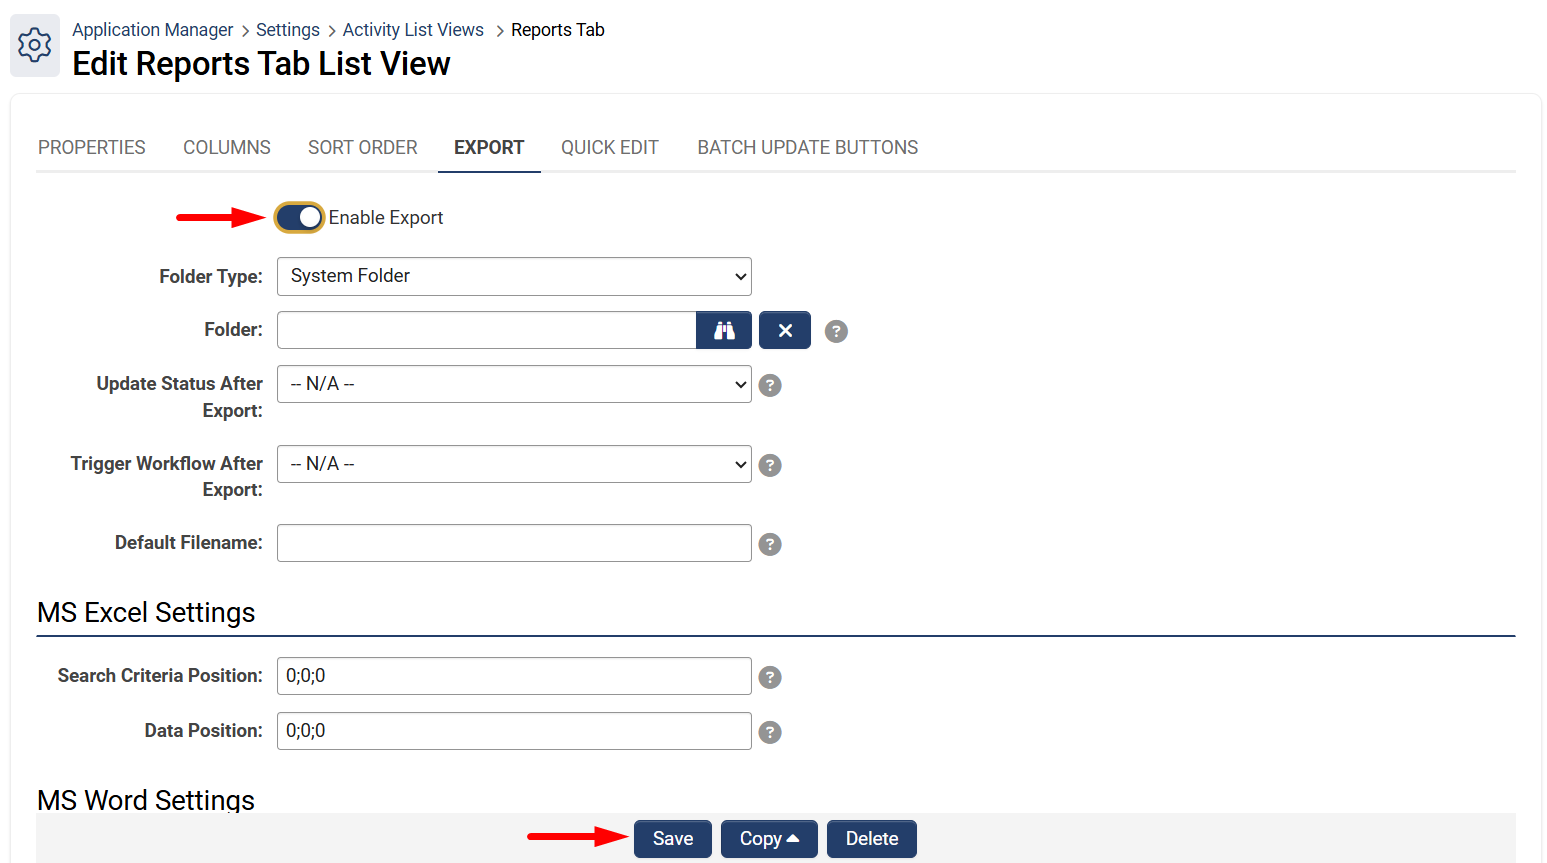Toggle the Enable Export switch

coord(300,217)
